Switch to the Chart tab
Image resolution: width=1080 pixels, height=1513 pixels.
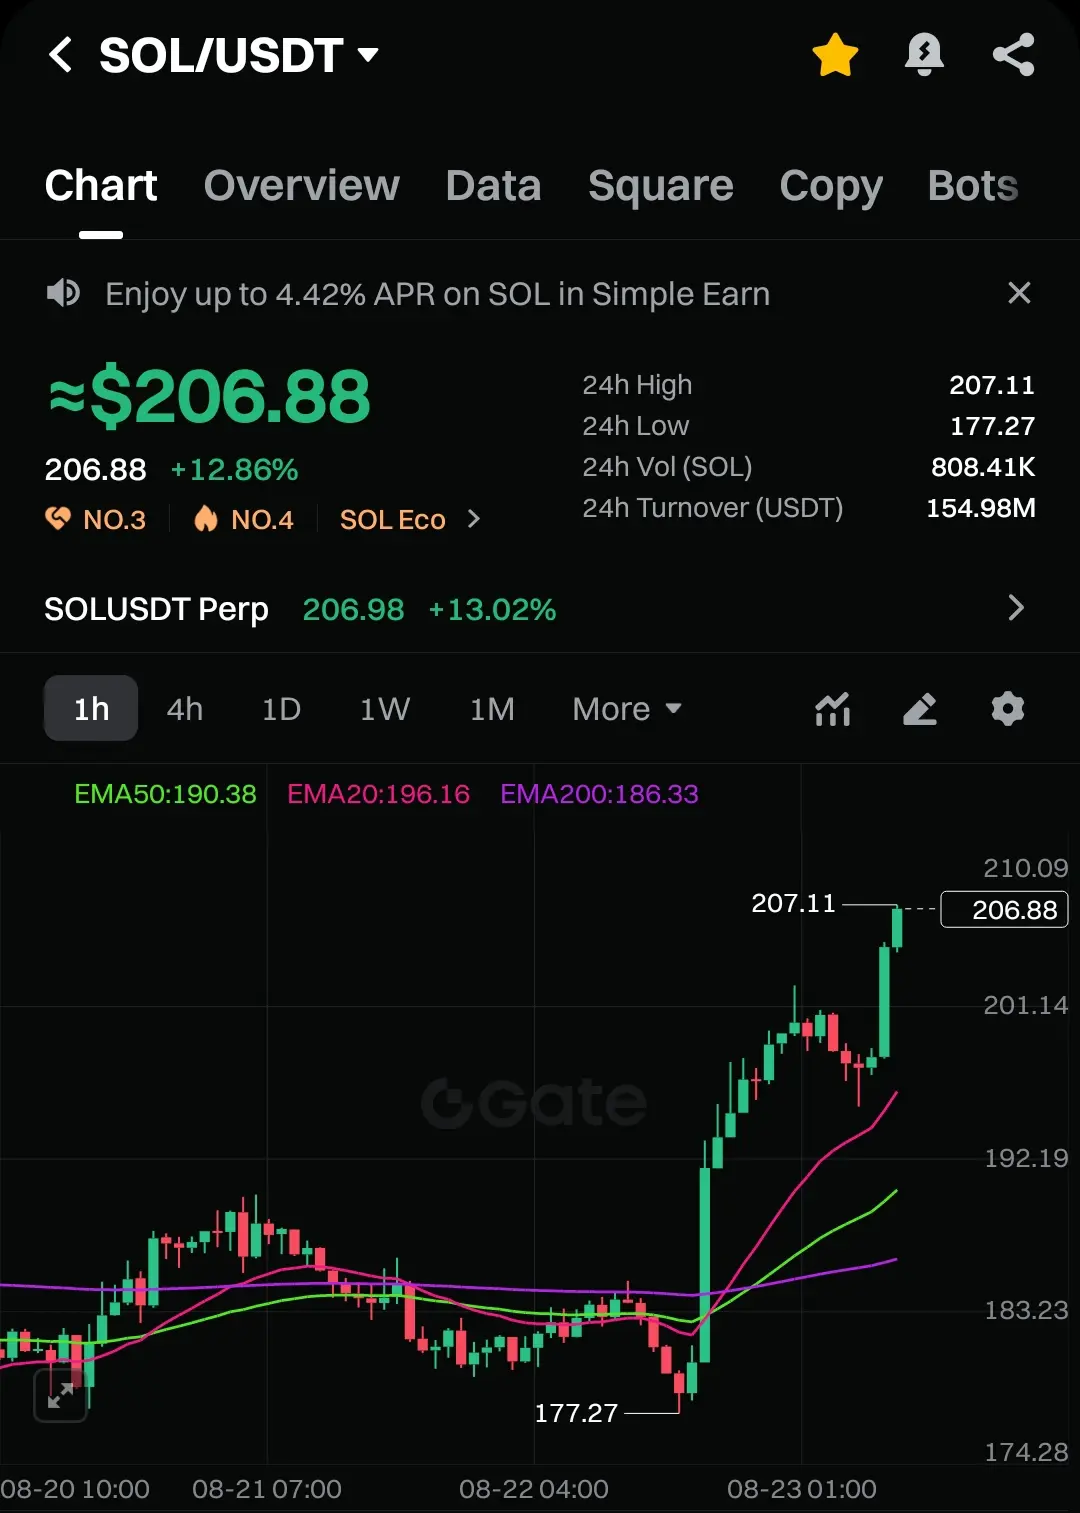click(101, 186)
